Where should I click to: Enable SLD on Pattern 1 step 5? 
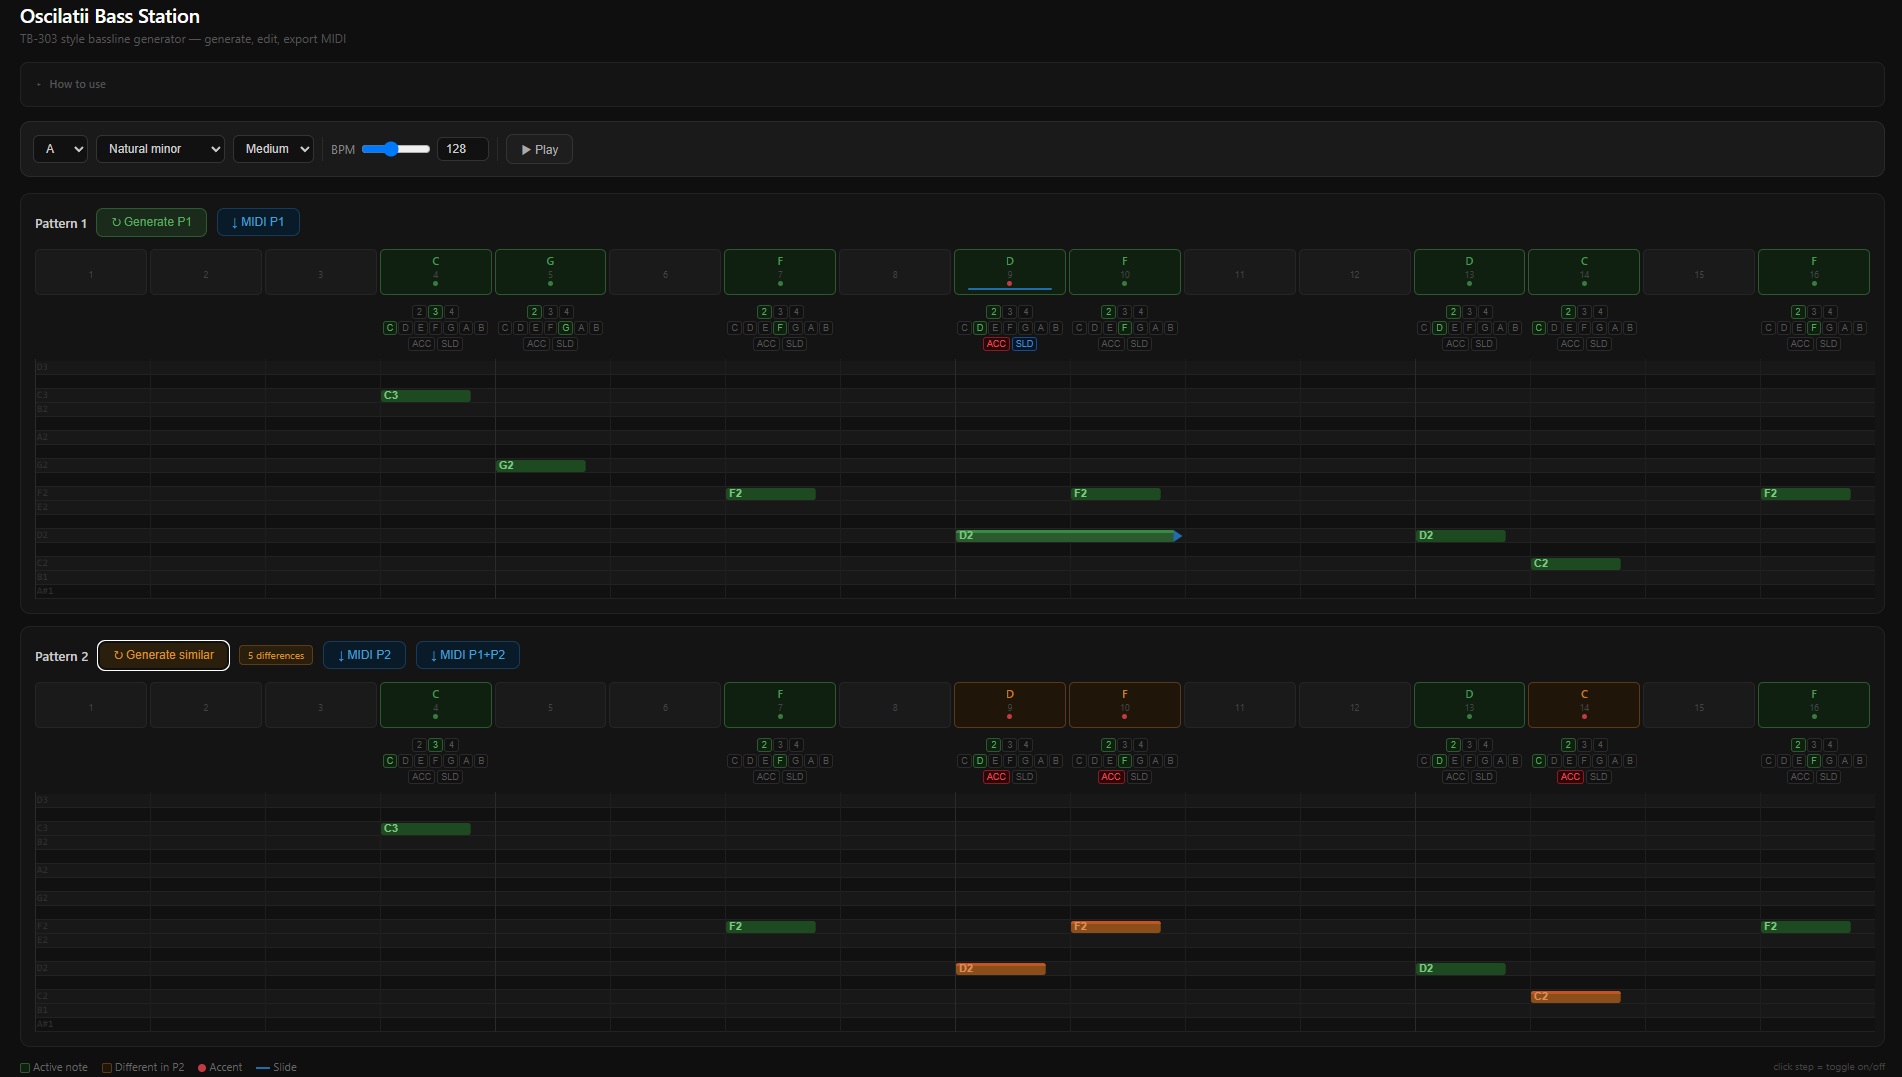pos(565,344)
